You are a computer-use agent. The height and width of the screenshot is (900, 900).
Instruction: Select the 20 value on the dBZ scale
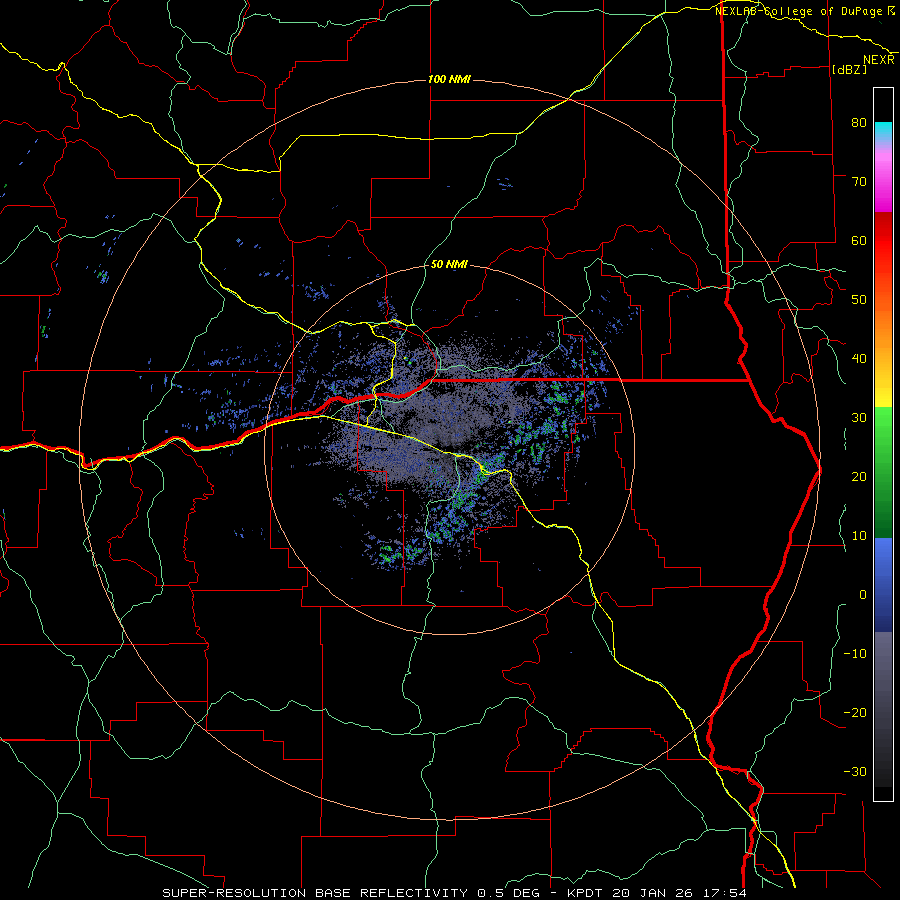click(x=859, y=477)
